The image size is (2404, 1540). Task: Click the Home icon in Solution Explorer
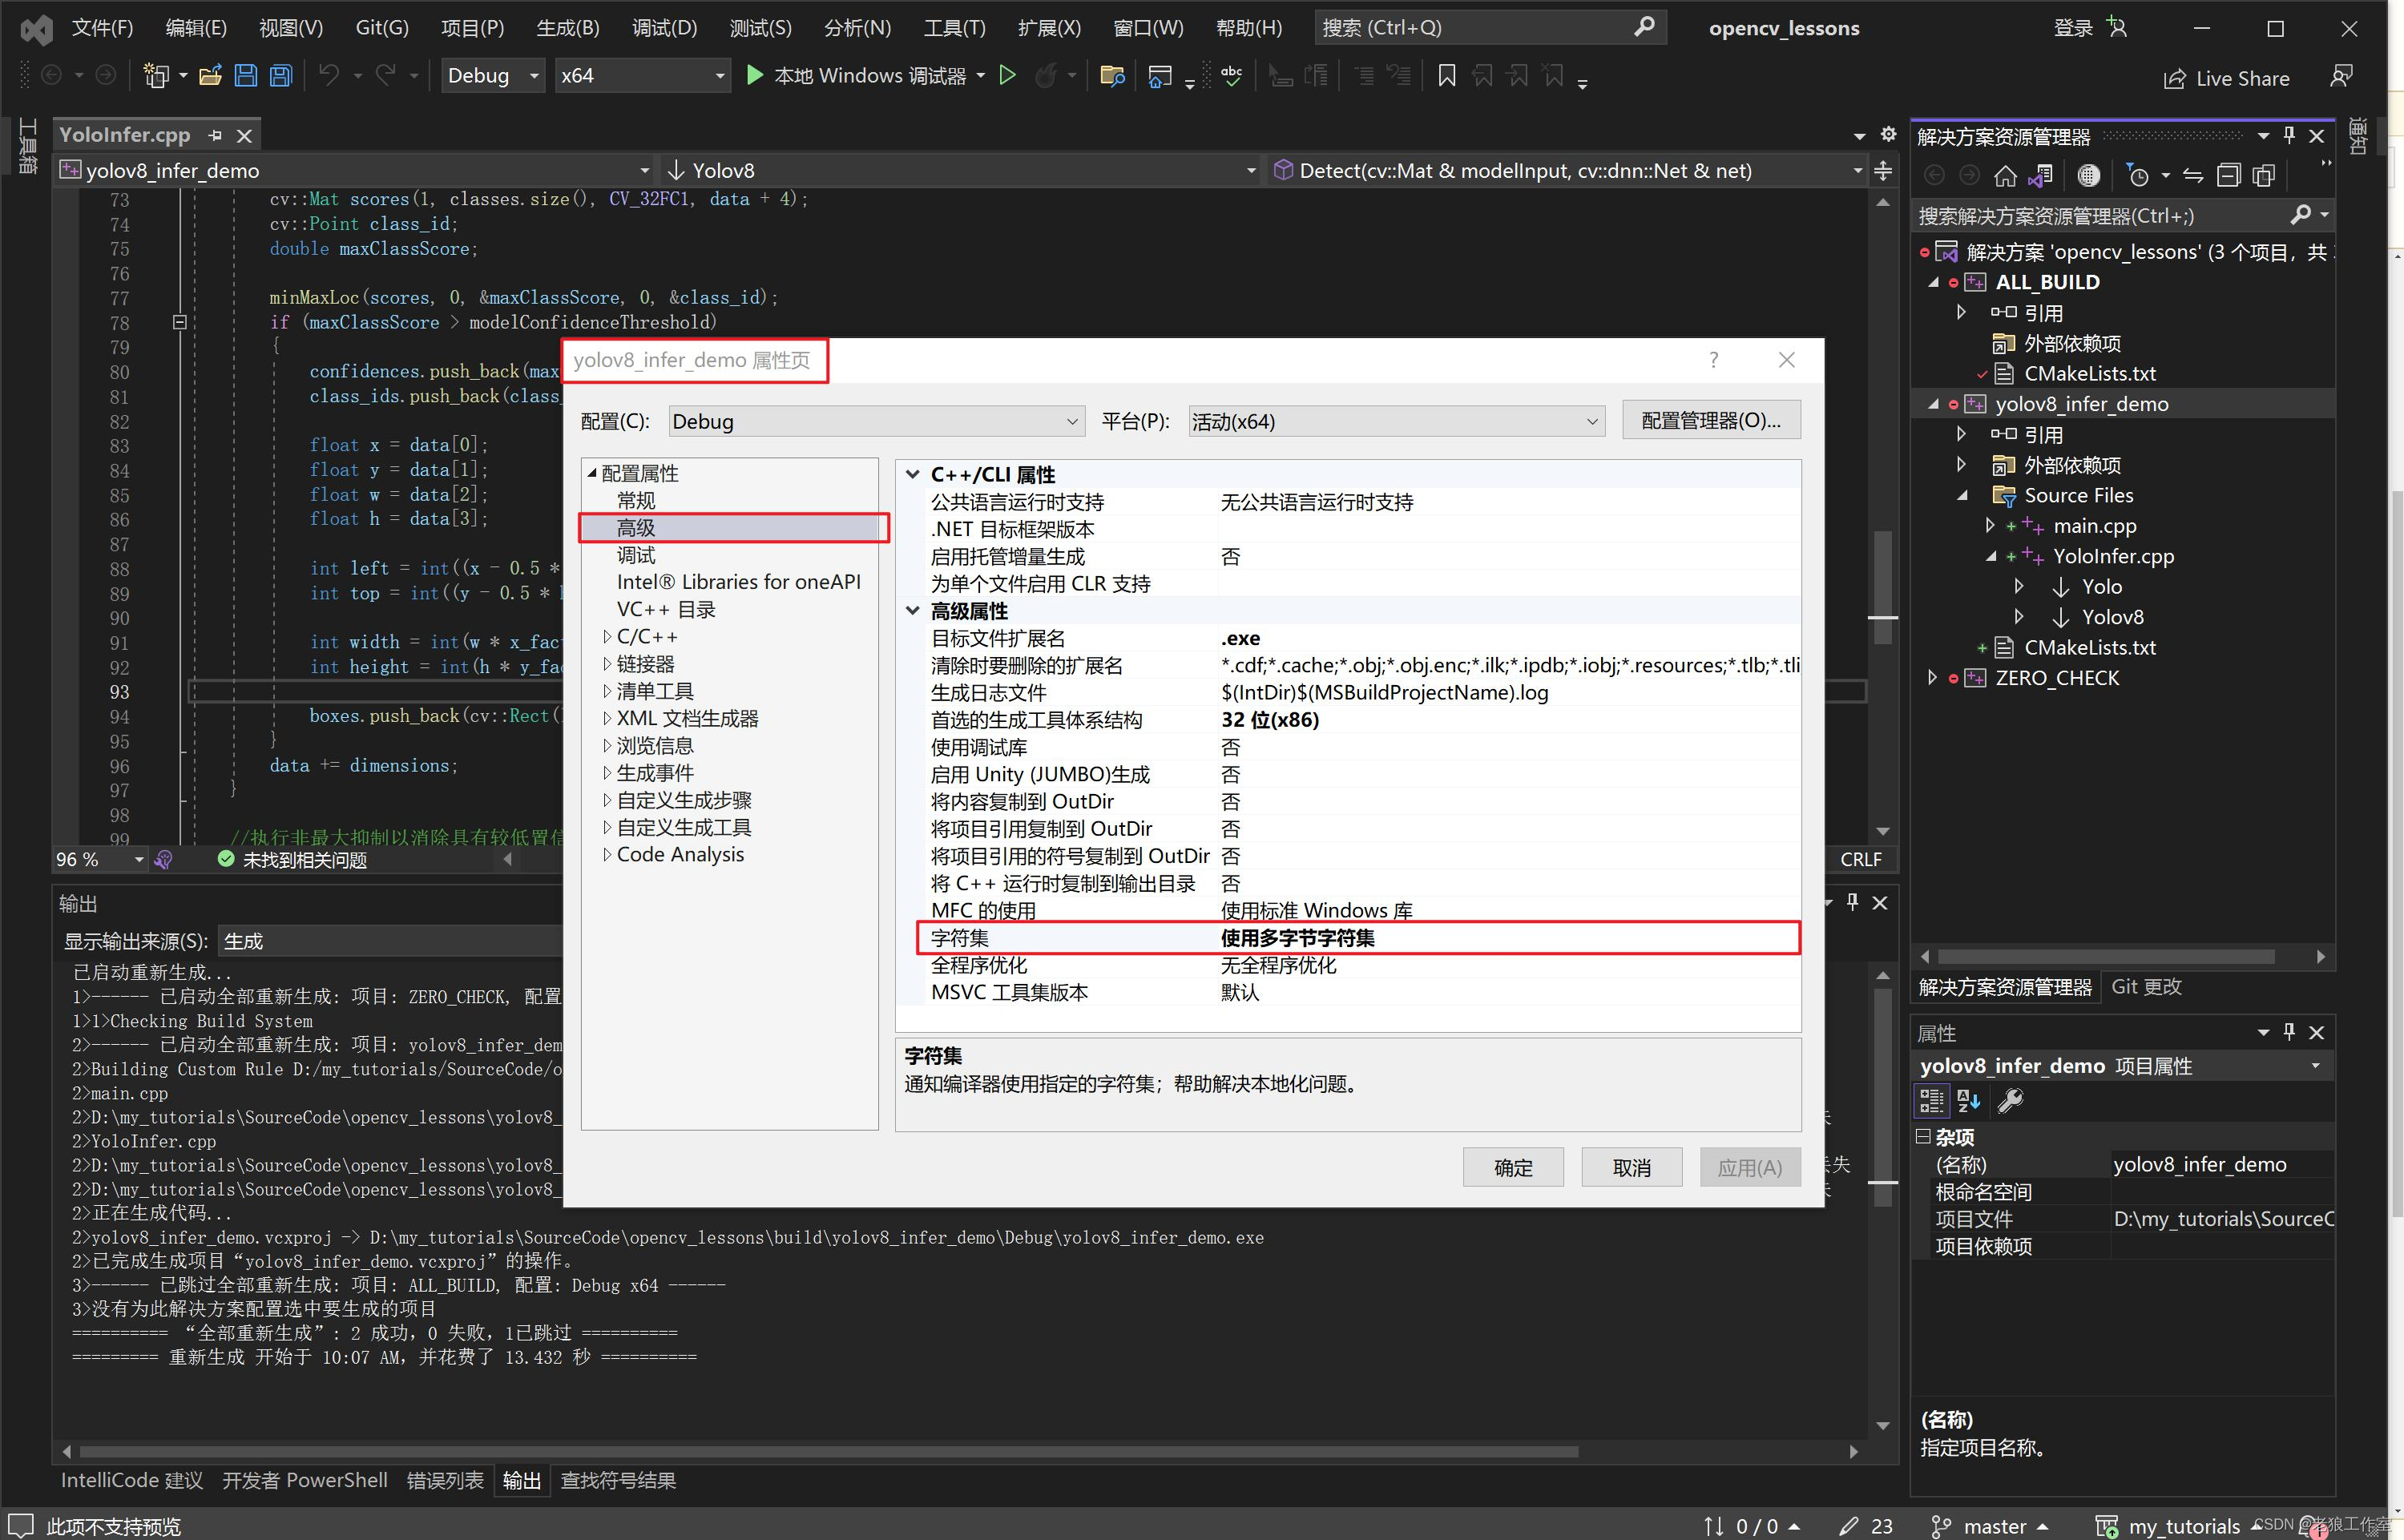pos(2004,177)
